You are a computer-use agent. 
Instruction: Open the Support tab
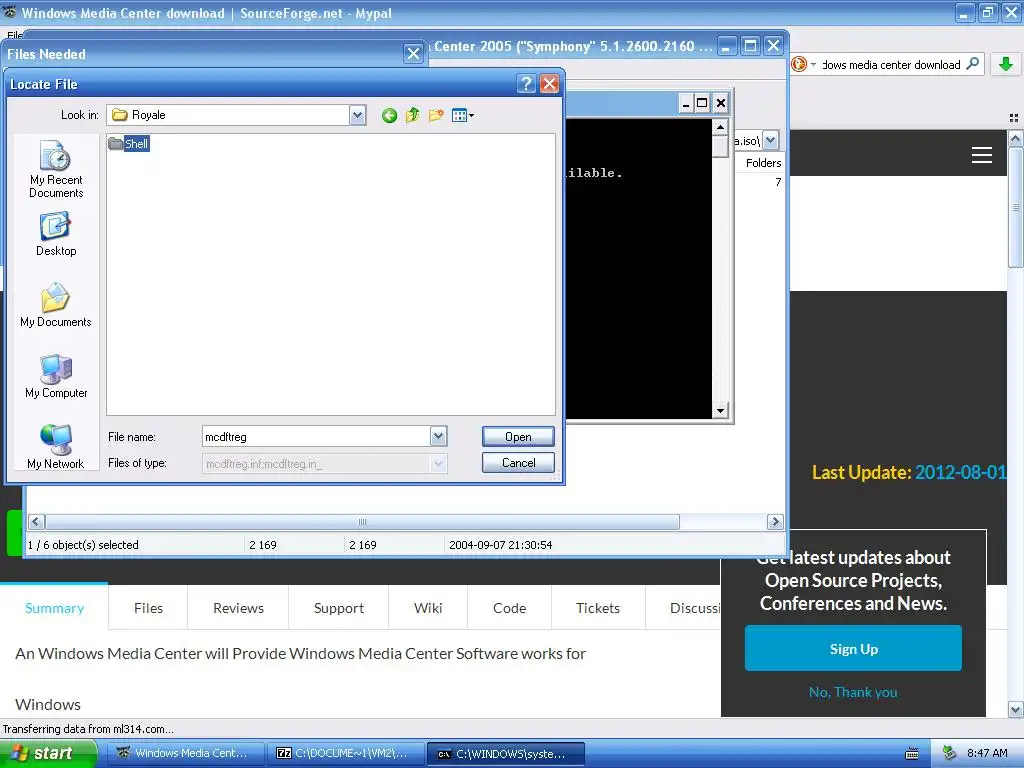[339, 608]
